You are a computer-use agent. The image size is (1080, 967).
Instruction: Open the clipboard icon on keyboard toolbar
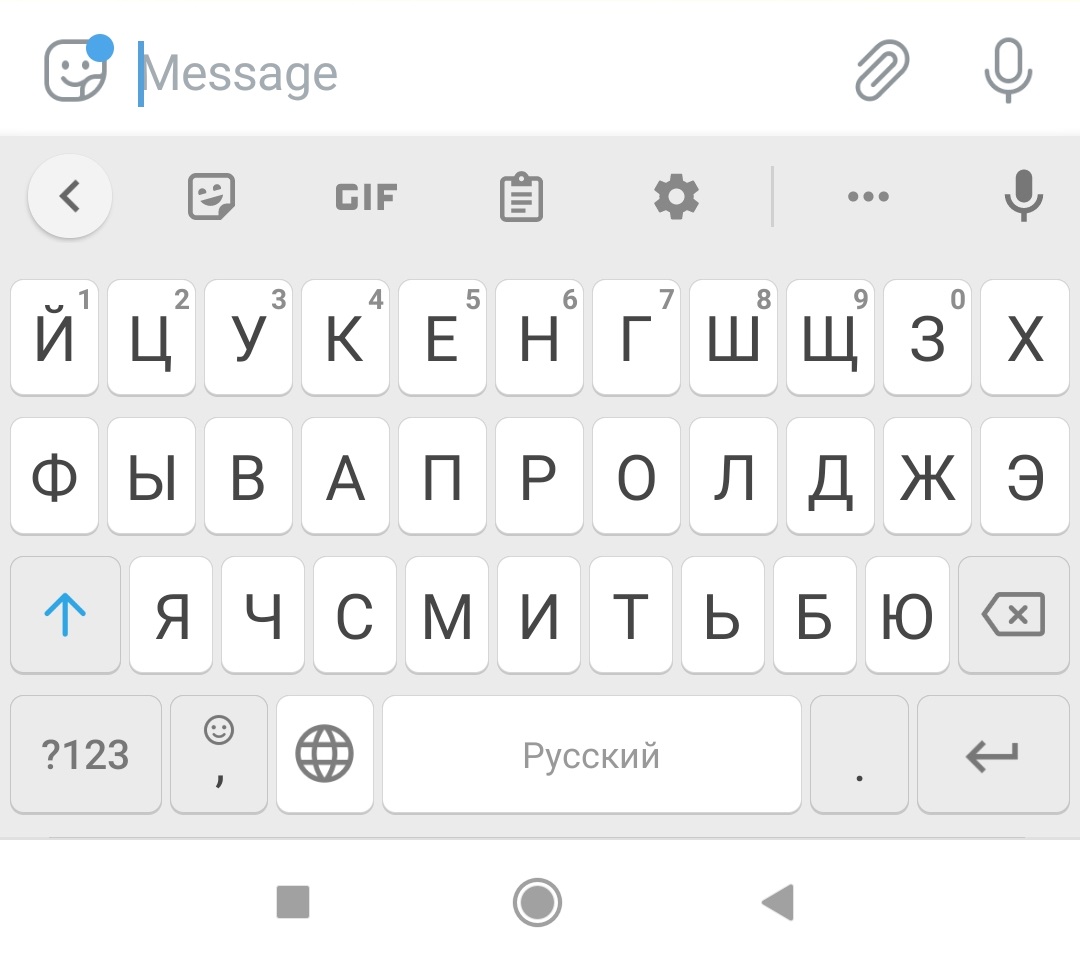pos(521,197)
